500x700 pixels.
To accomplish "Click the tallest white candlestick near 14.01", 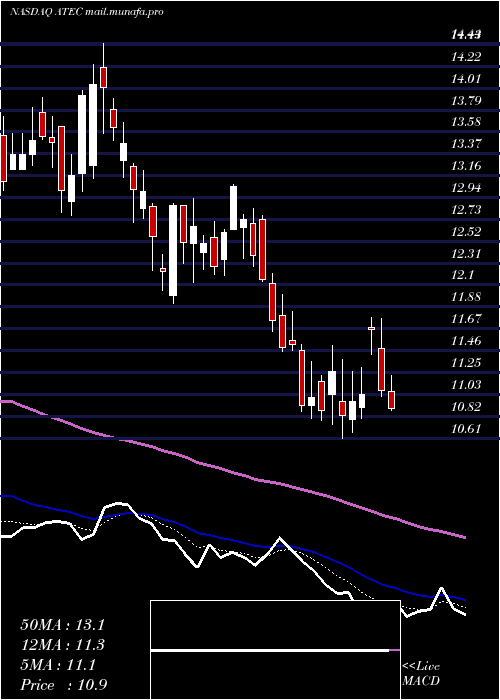I will point(93,125).
